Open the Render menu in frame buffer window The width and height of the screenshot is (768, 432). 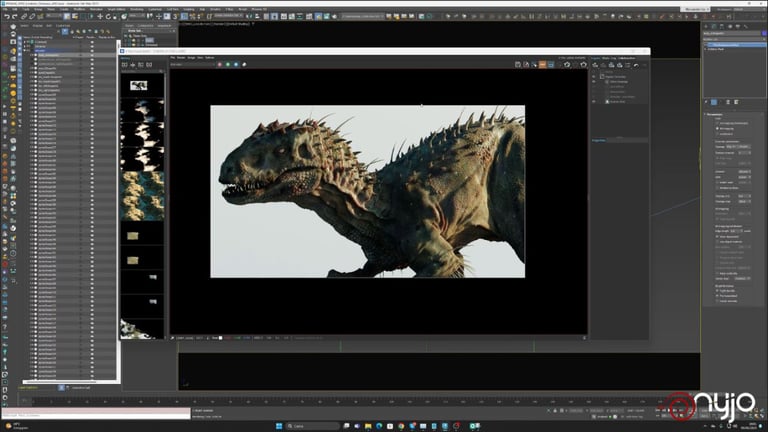(x=181, y=58)
